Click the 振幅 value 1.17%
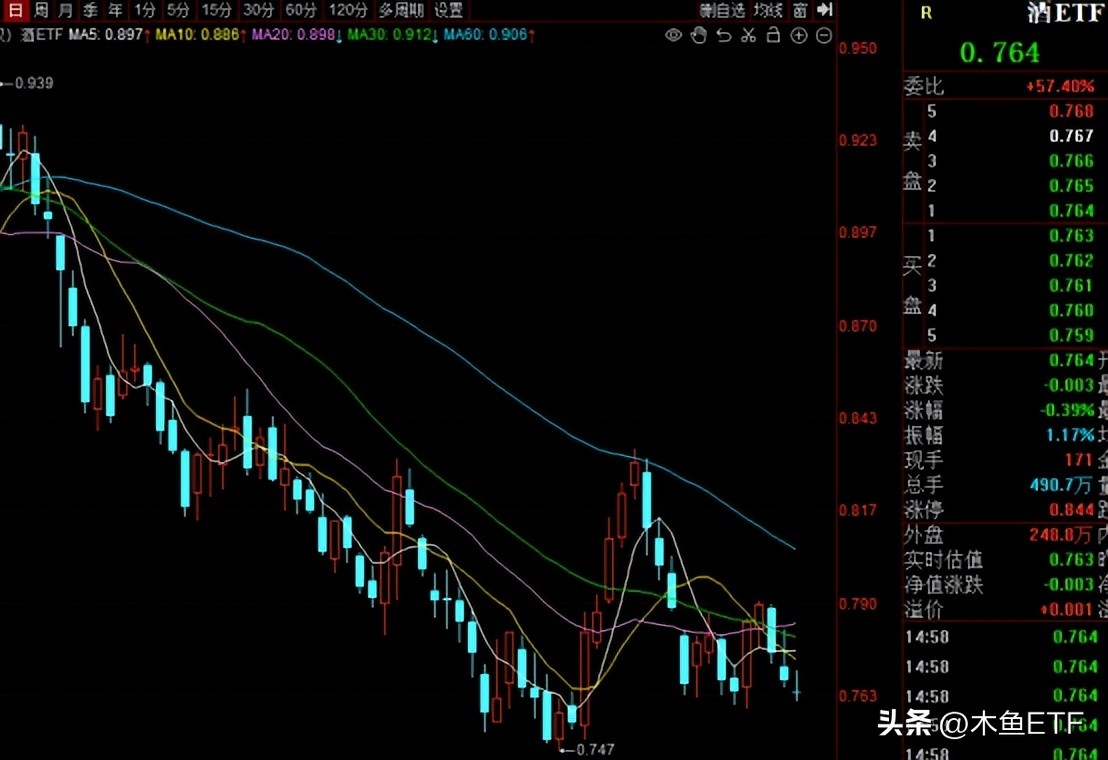This screenshot has width=1108, height=760. (x=1071, y=435)
